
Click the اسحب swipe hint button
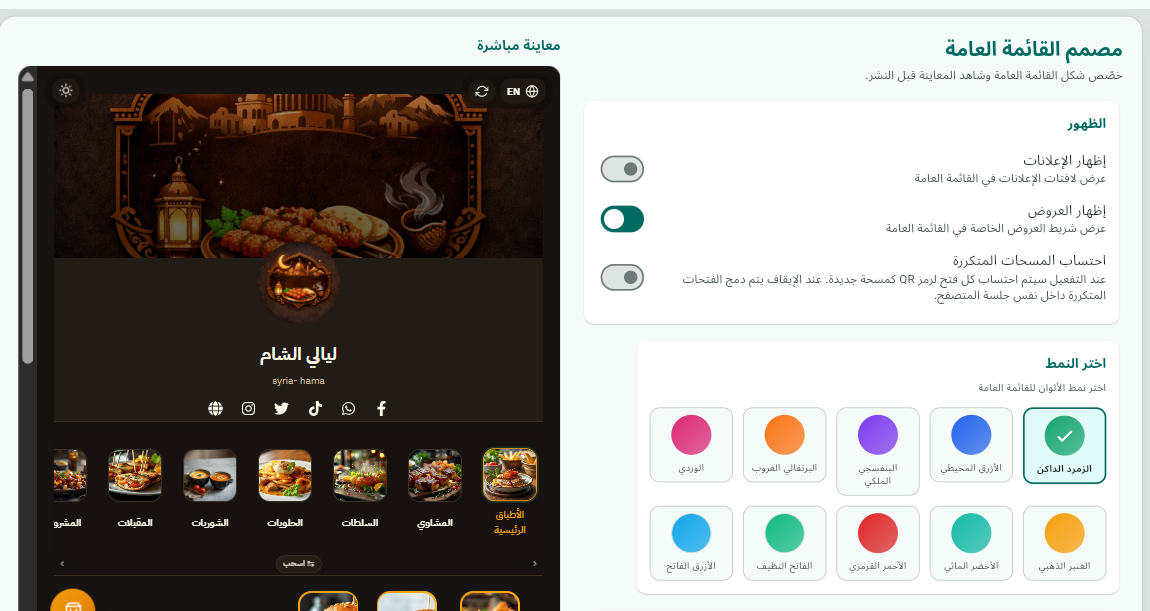tap(299, 563)
